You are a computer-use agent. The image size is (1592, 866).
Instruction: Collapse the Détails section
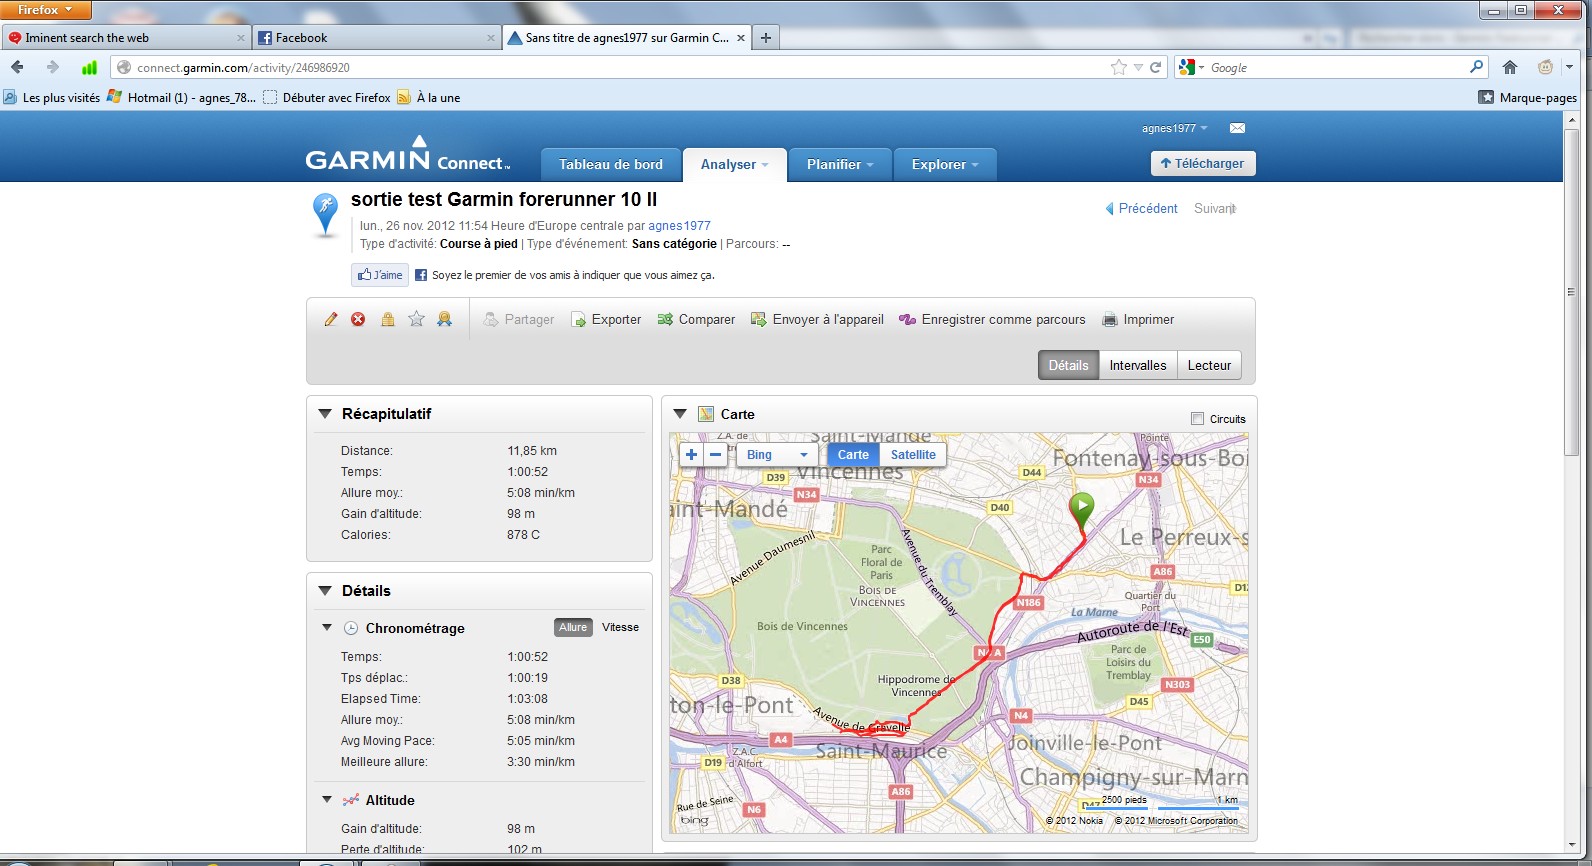[x=325, y=590]
